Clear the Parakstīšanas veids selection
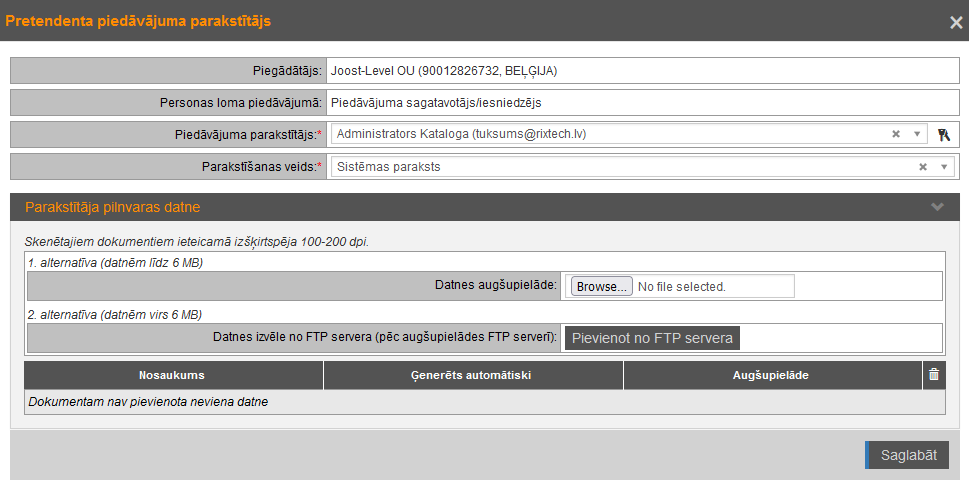Viewport: 969px width, 480px height. (923, 167)
